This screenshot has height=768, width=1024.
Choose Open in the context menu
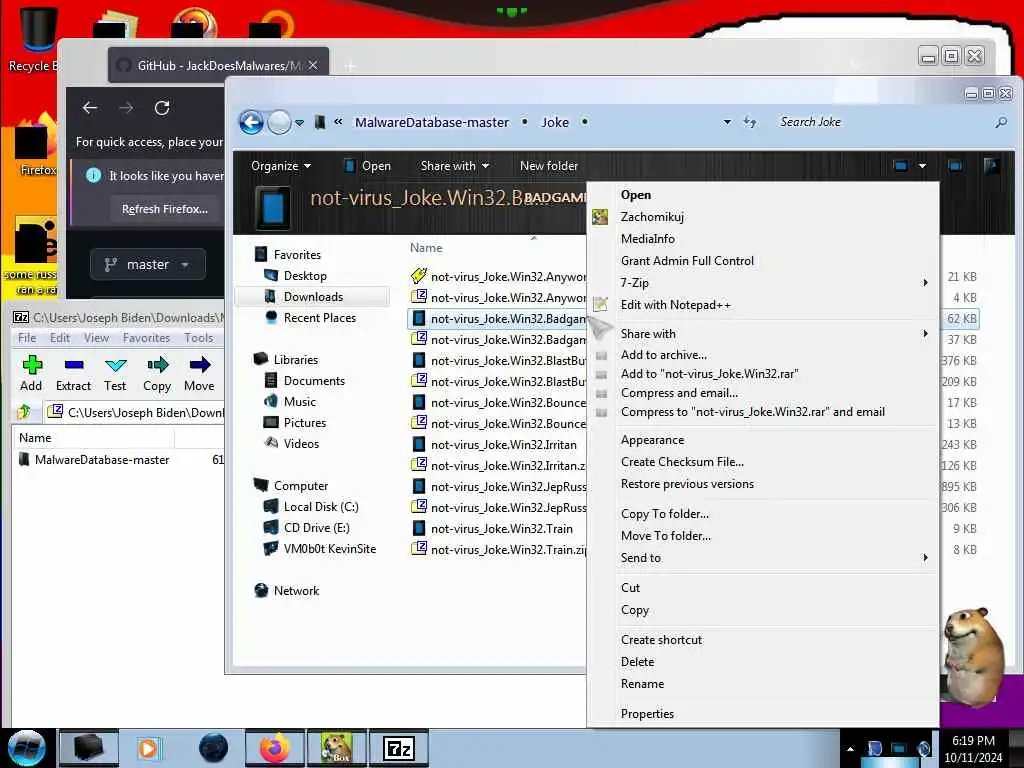[635, 195]
